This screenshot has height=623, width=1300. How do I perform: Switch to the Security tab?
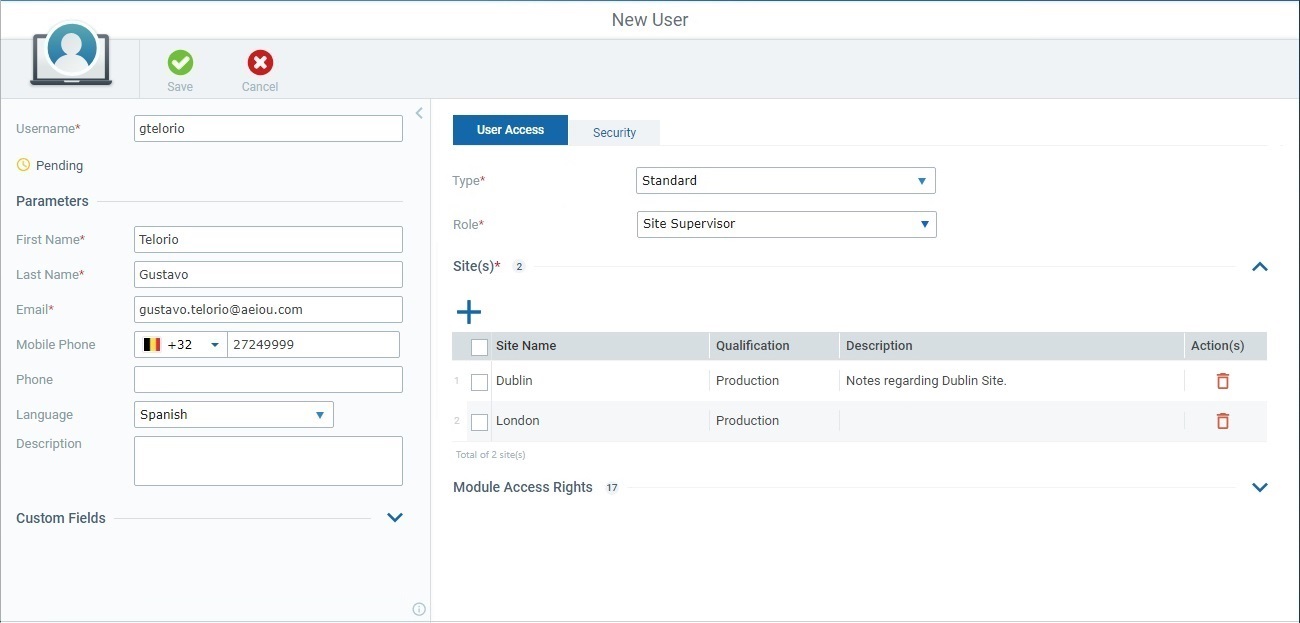point(614,131)
